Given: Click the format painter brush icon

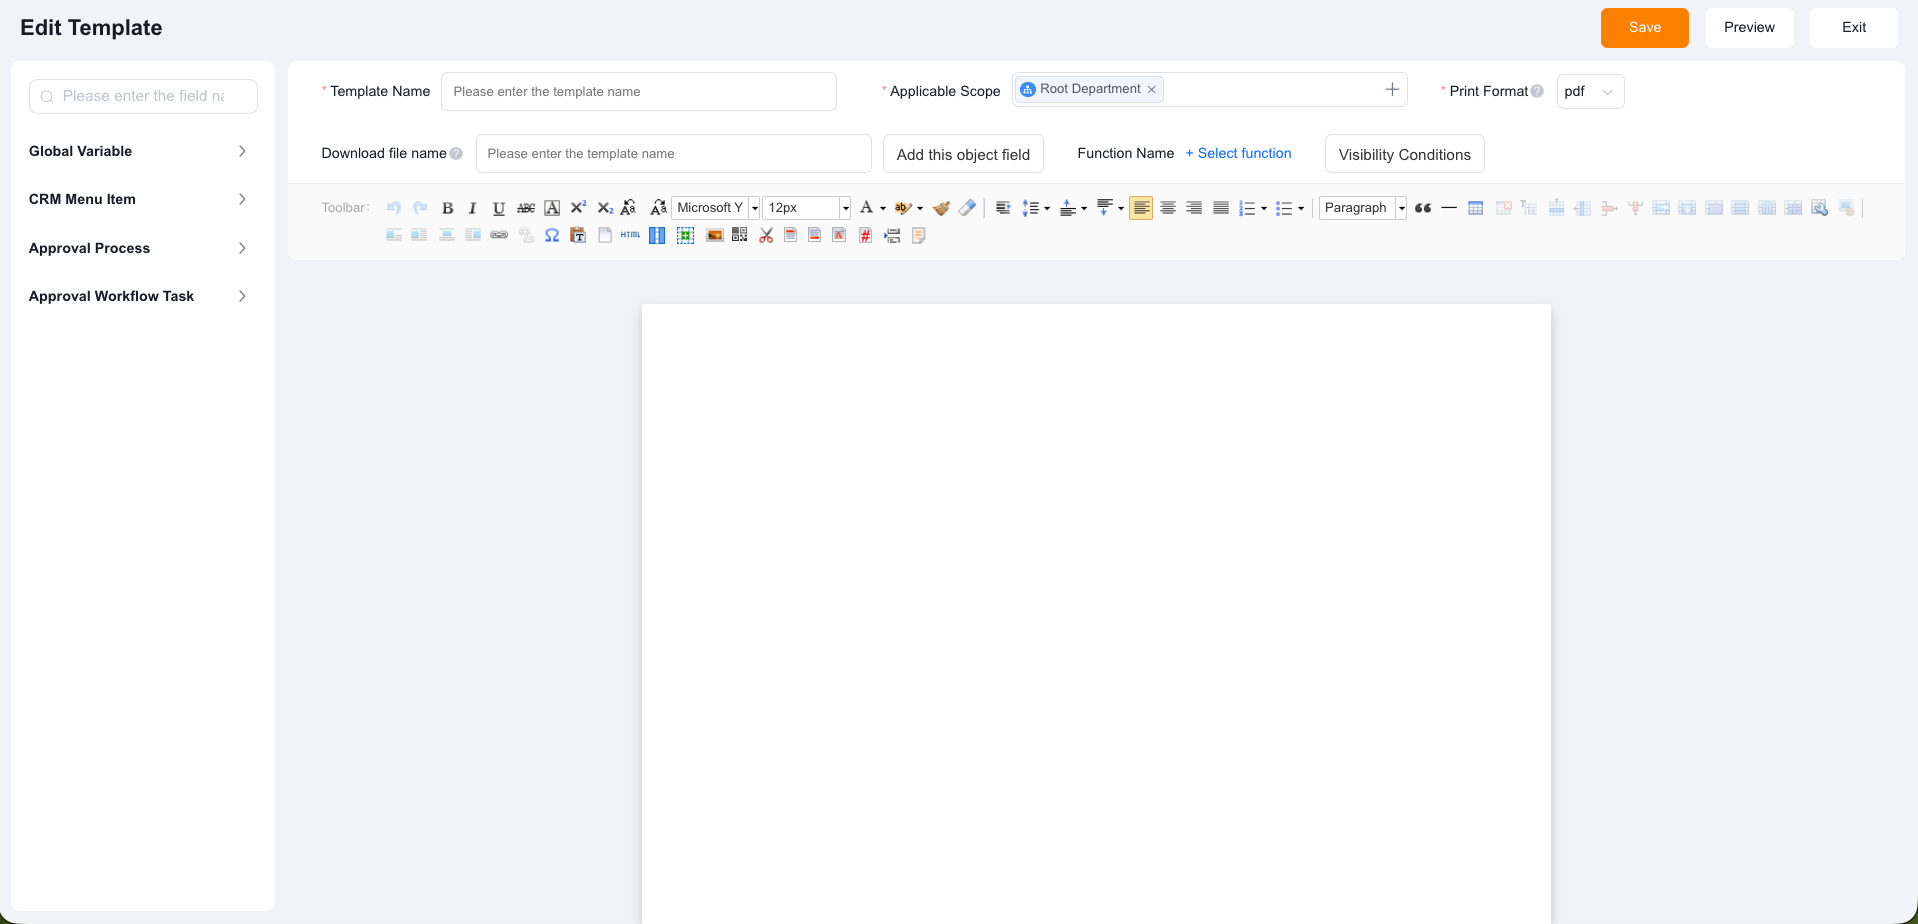Looking at the screenshot, I should [x=941, y=208].
